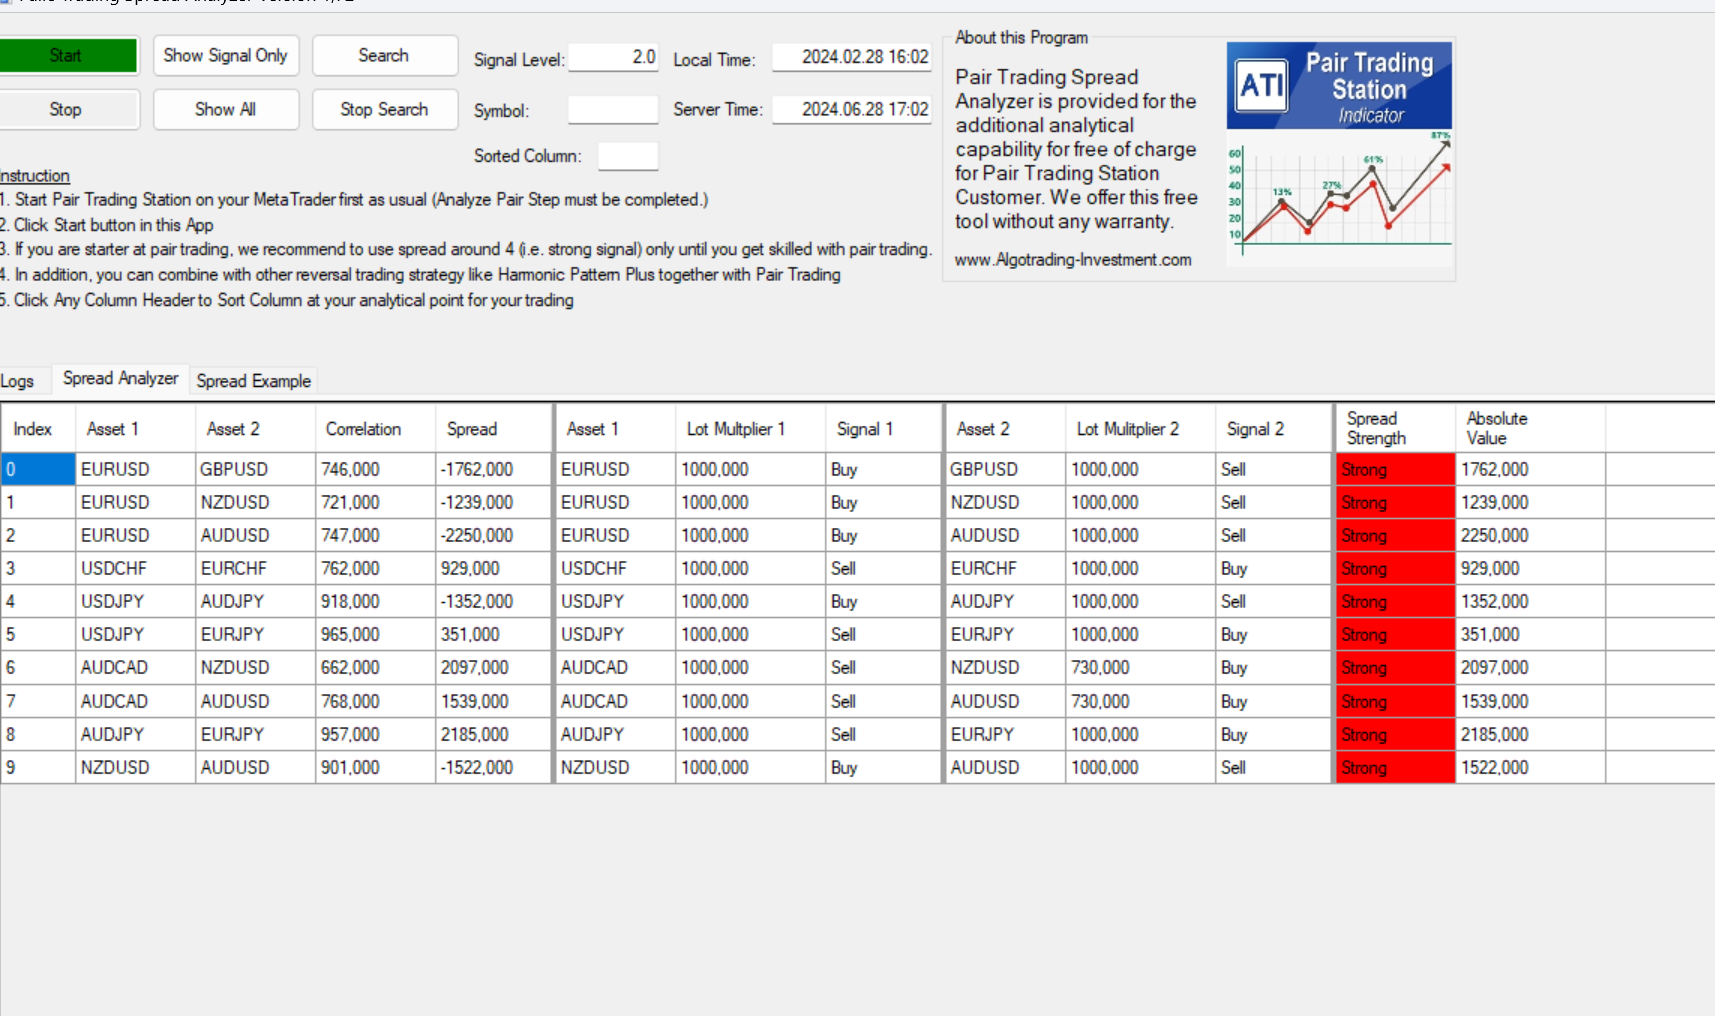Select the Spread Analyzer tab
Image resolution: width=1715 pixels, height=1016 pixels.
point(120,378)
